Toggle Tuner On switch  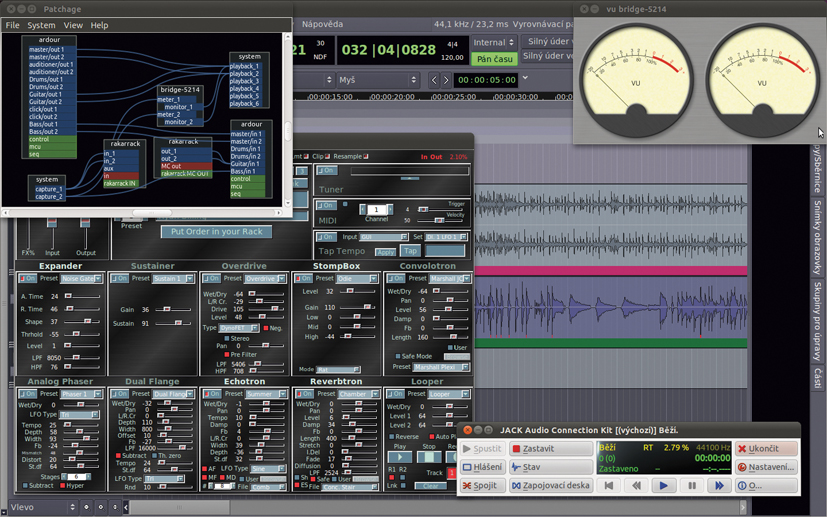coord(325,170)
